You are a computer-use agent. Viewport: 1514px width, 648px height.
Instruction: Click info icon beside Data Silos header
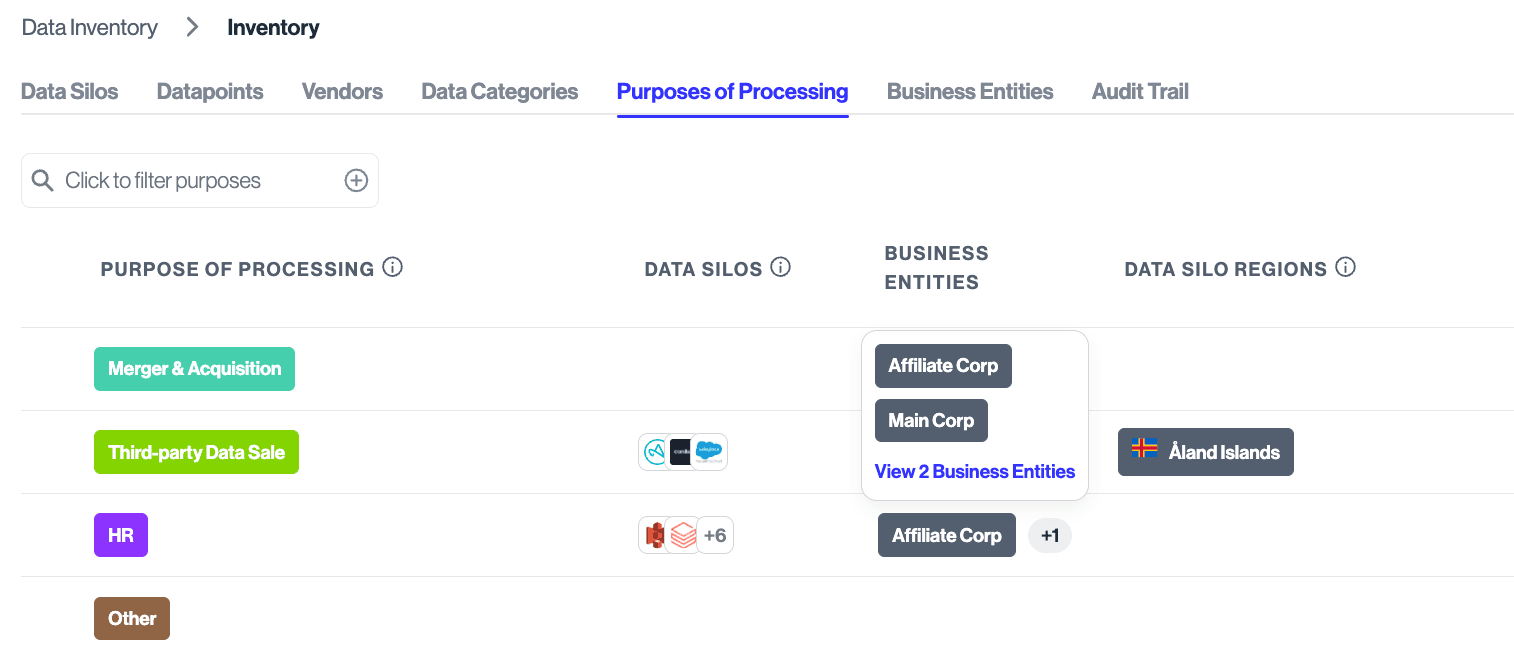(x=781, y=268)
